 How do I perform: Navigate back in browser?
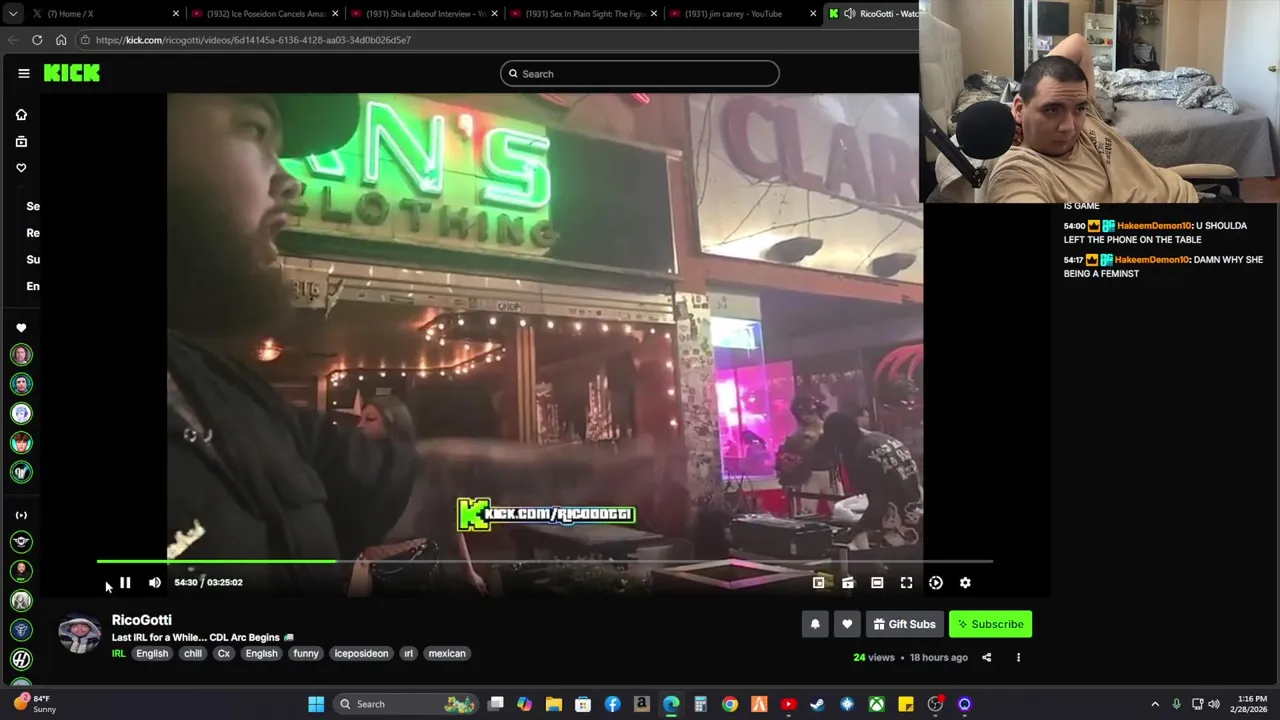13,40
